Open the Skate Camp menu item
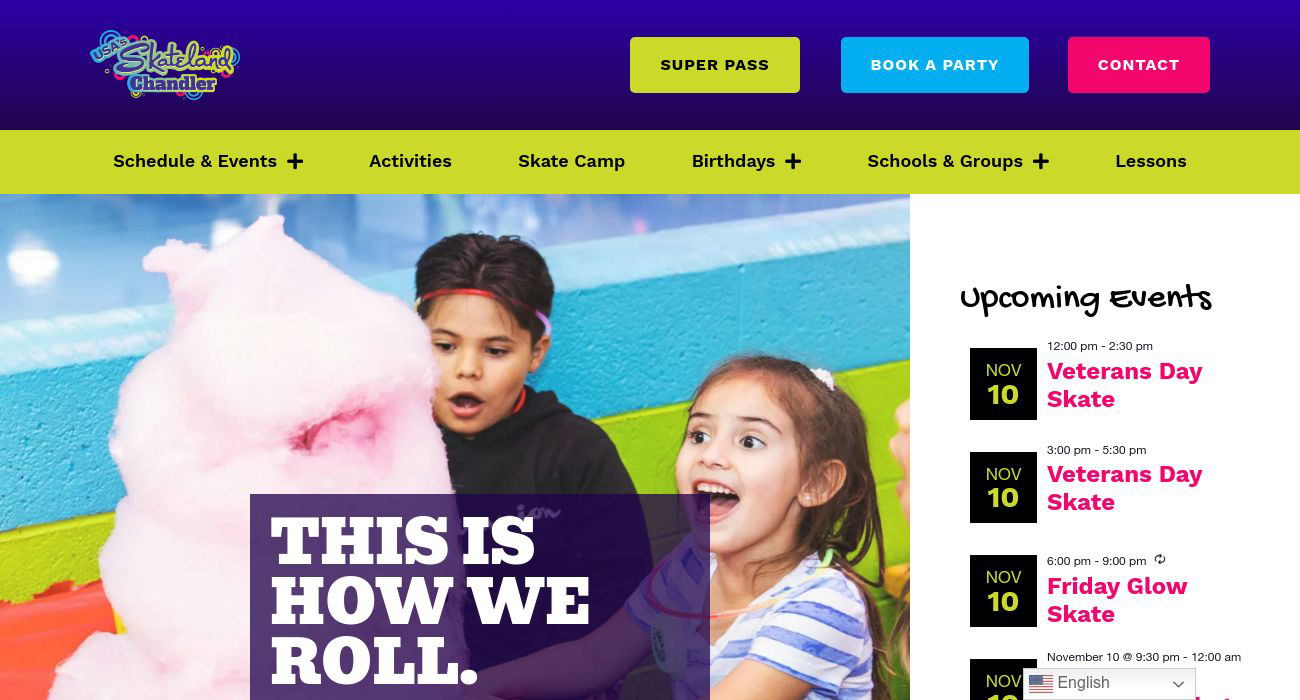Image resolution: width=1300 pixels, height=700 pixels. point(571,161)
